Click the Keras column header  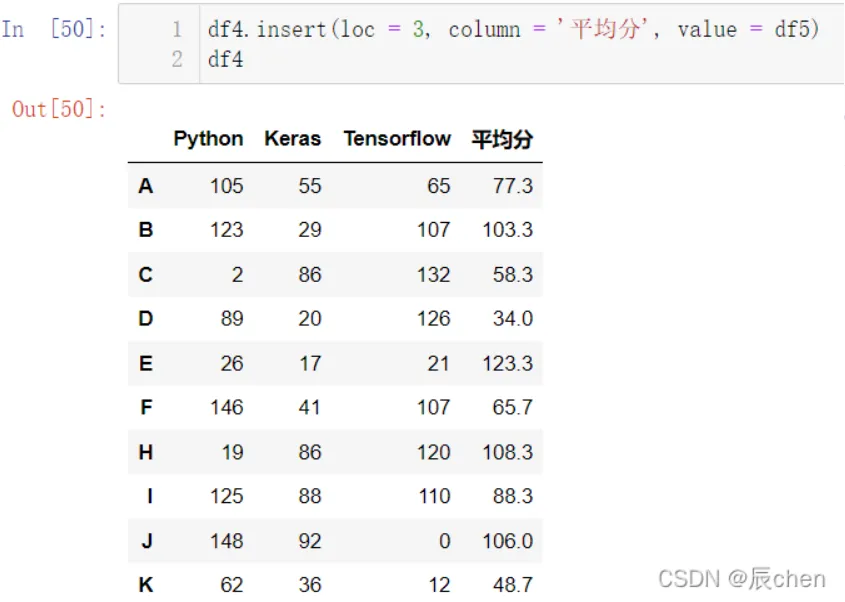click(292, 139)
